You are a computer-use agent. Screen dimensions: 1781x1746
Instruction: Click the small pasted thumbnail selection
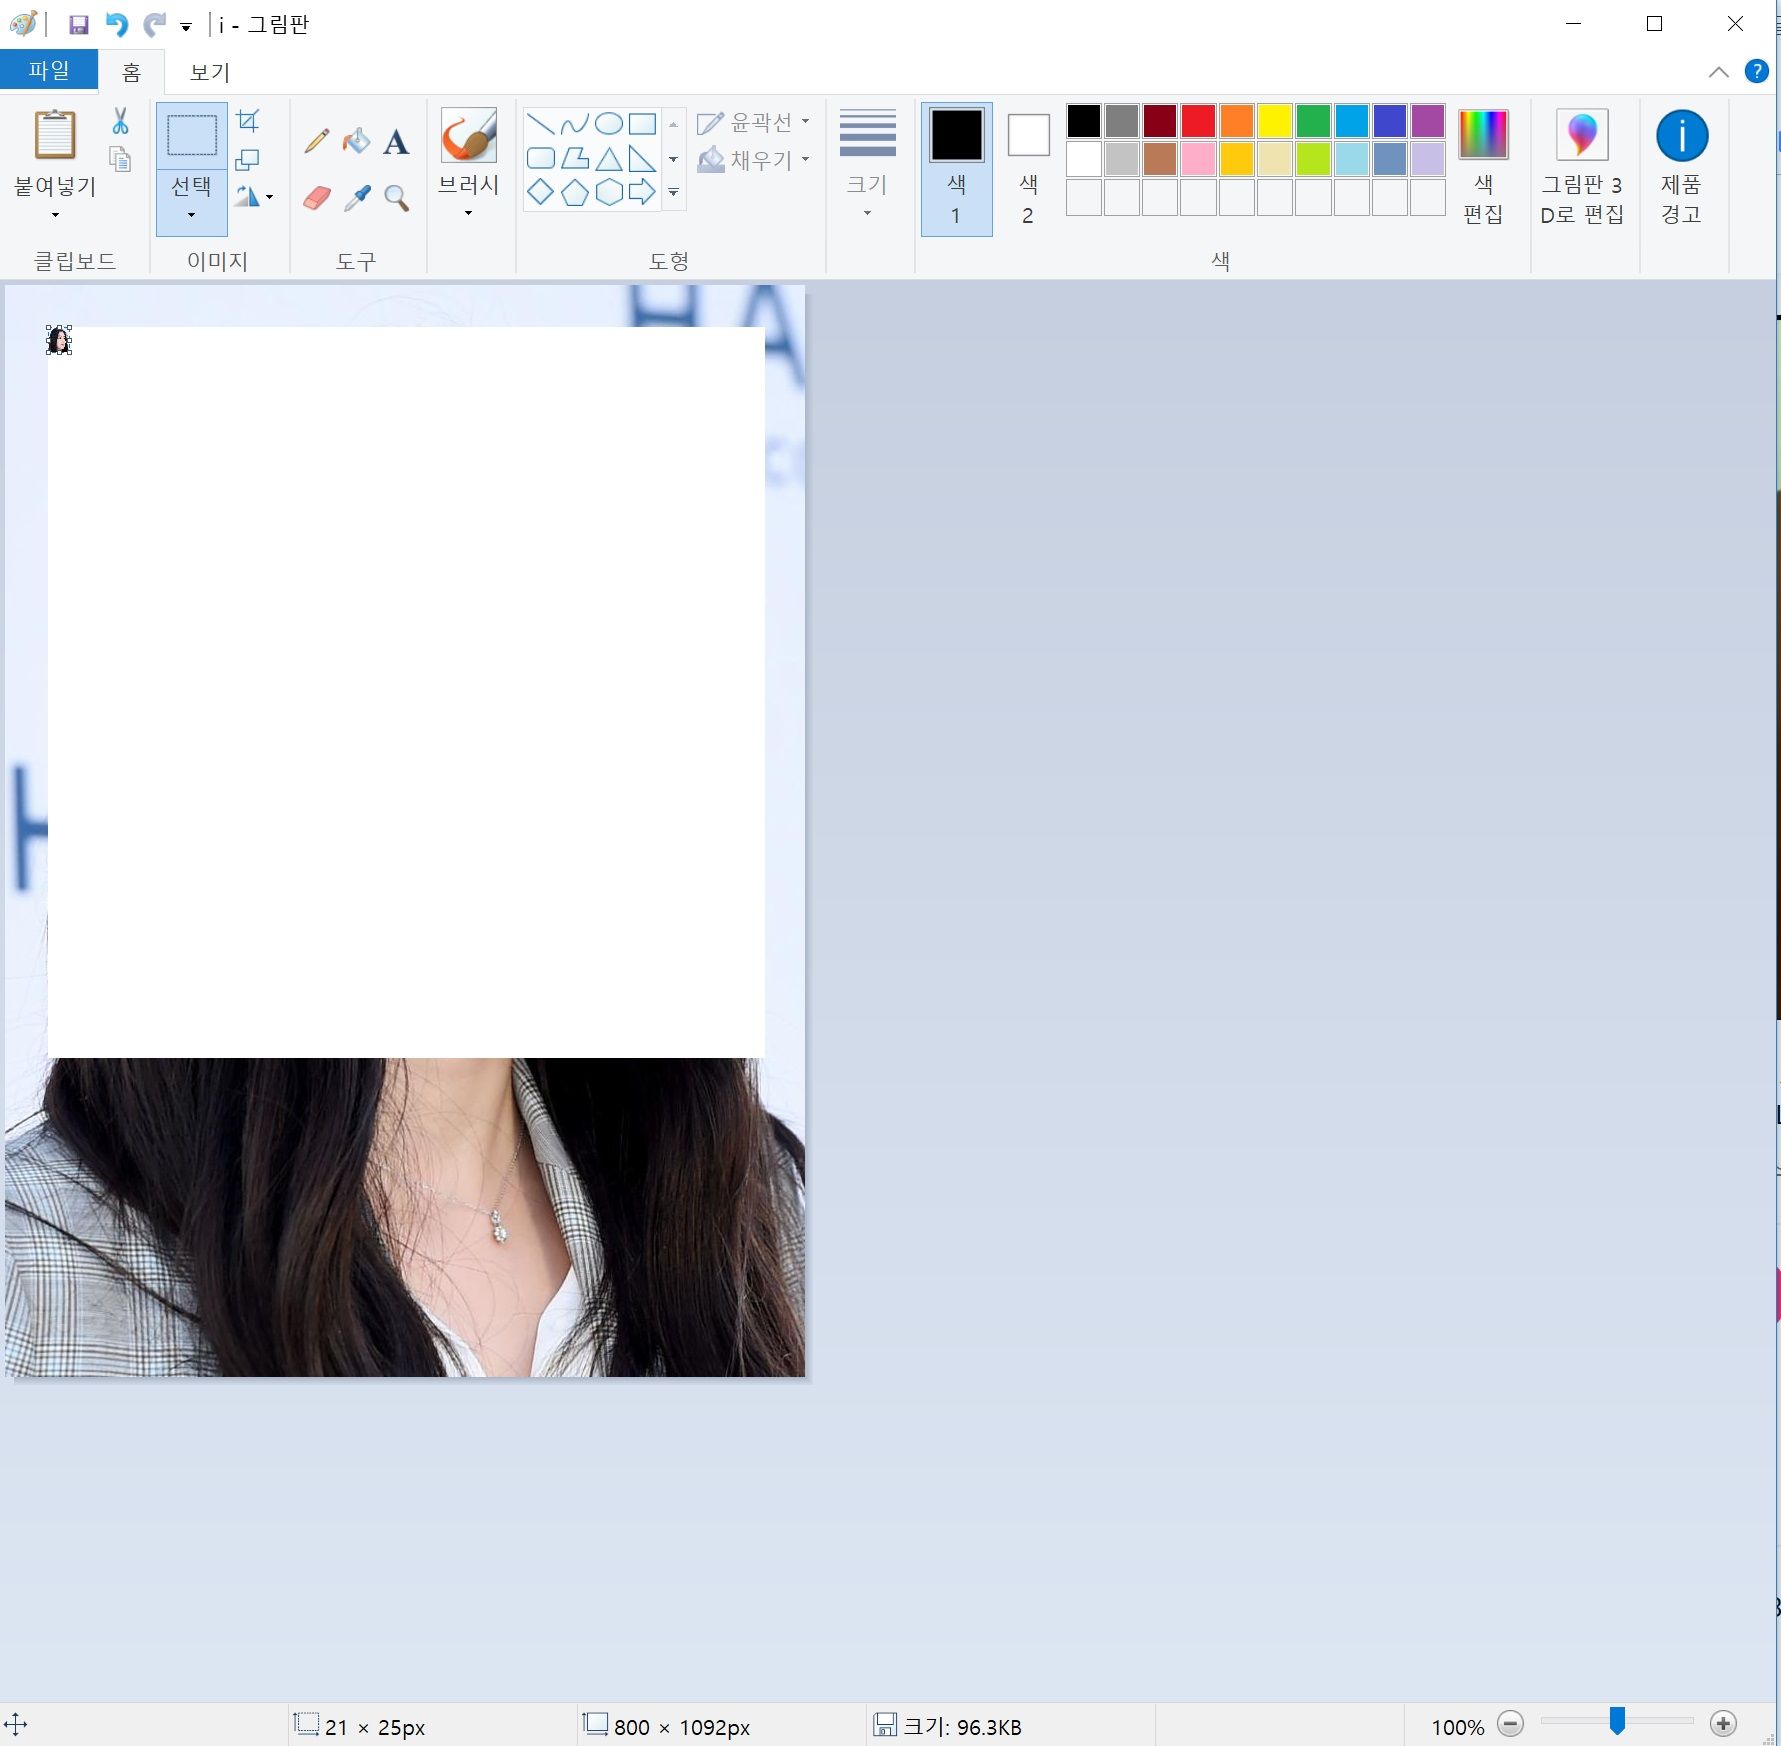point(59,340)
